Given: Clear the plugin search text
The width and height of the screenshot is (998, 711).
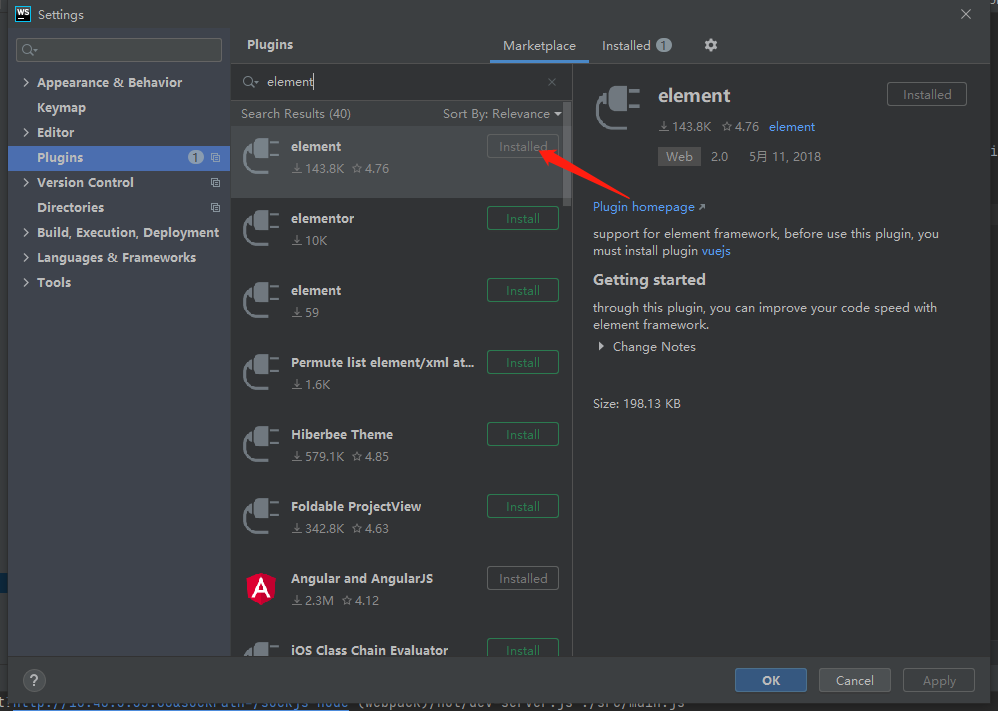Looking at the screenshot, I should pyautogui.click(x=552, y=82).
